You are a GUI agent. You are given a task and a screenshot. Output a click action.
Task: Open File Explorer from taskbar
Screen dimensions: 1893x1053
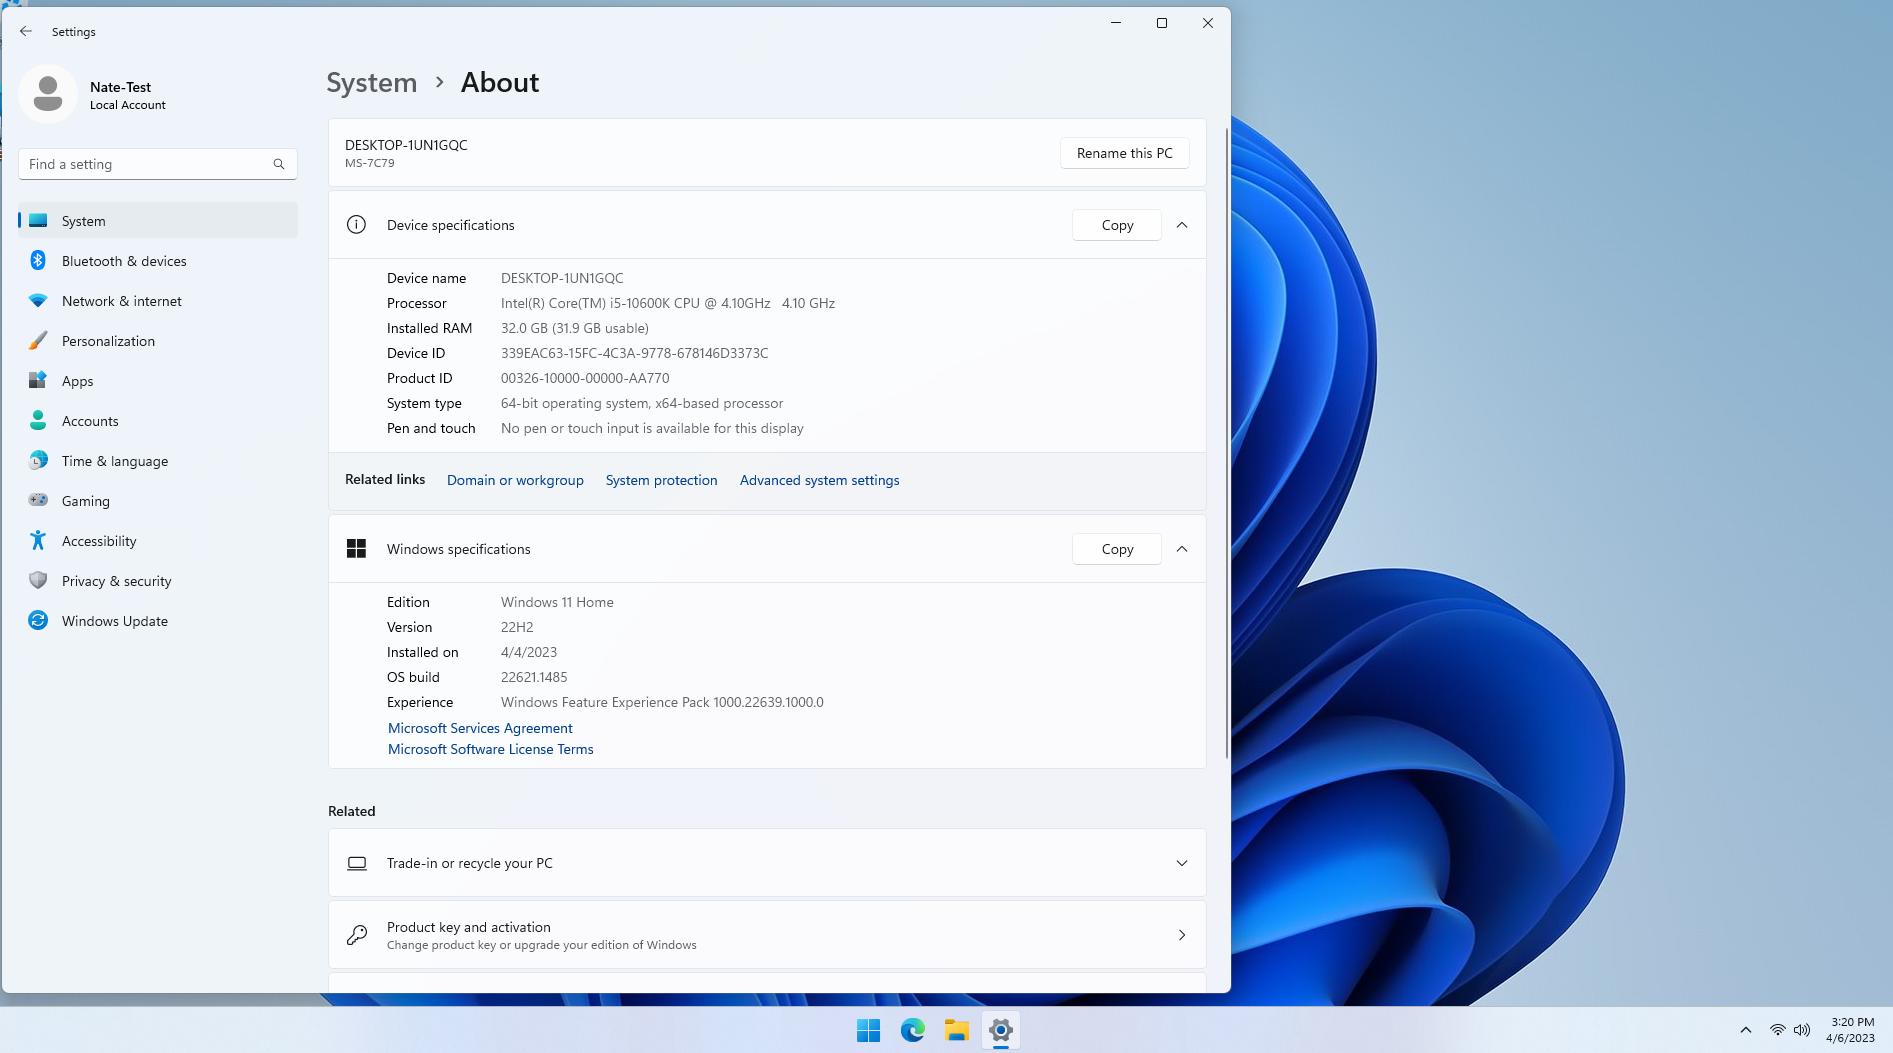957,1030
